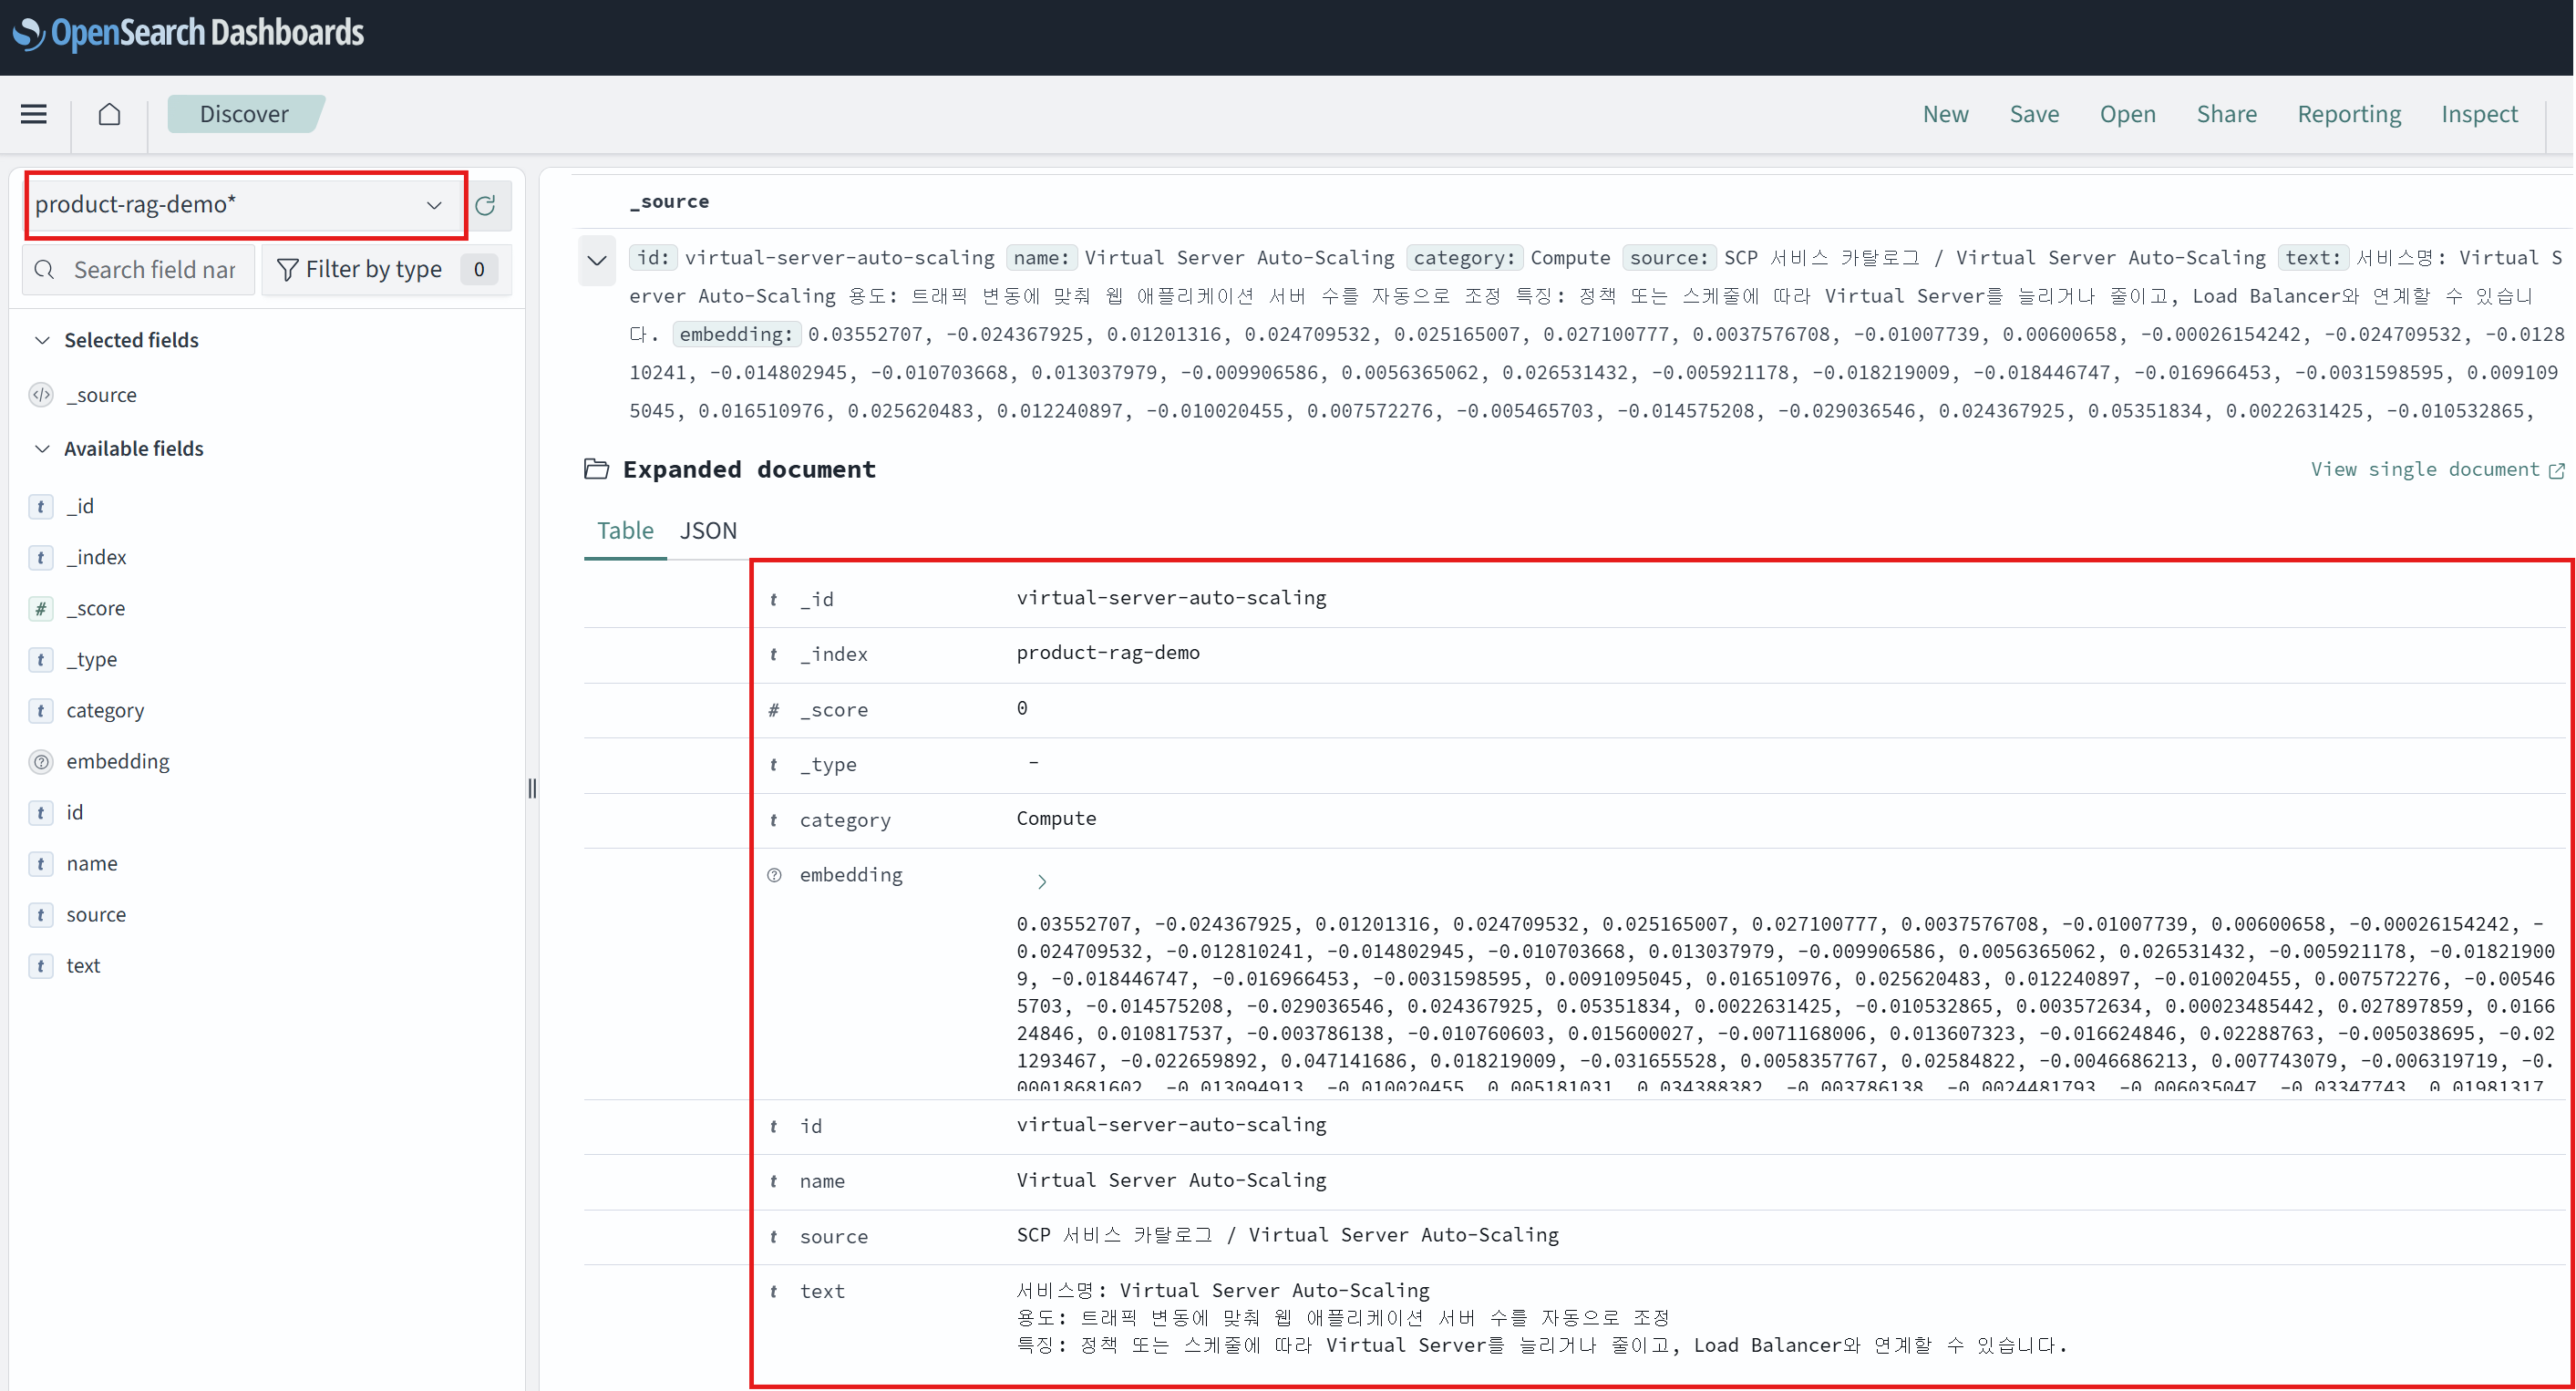The width and height of the screenshot is (2576, 1391).
Task: Click the Discover breadcrumb
Action: click(x=244, y=114)
